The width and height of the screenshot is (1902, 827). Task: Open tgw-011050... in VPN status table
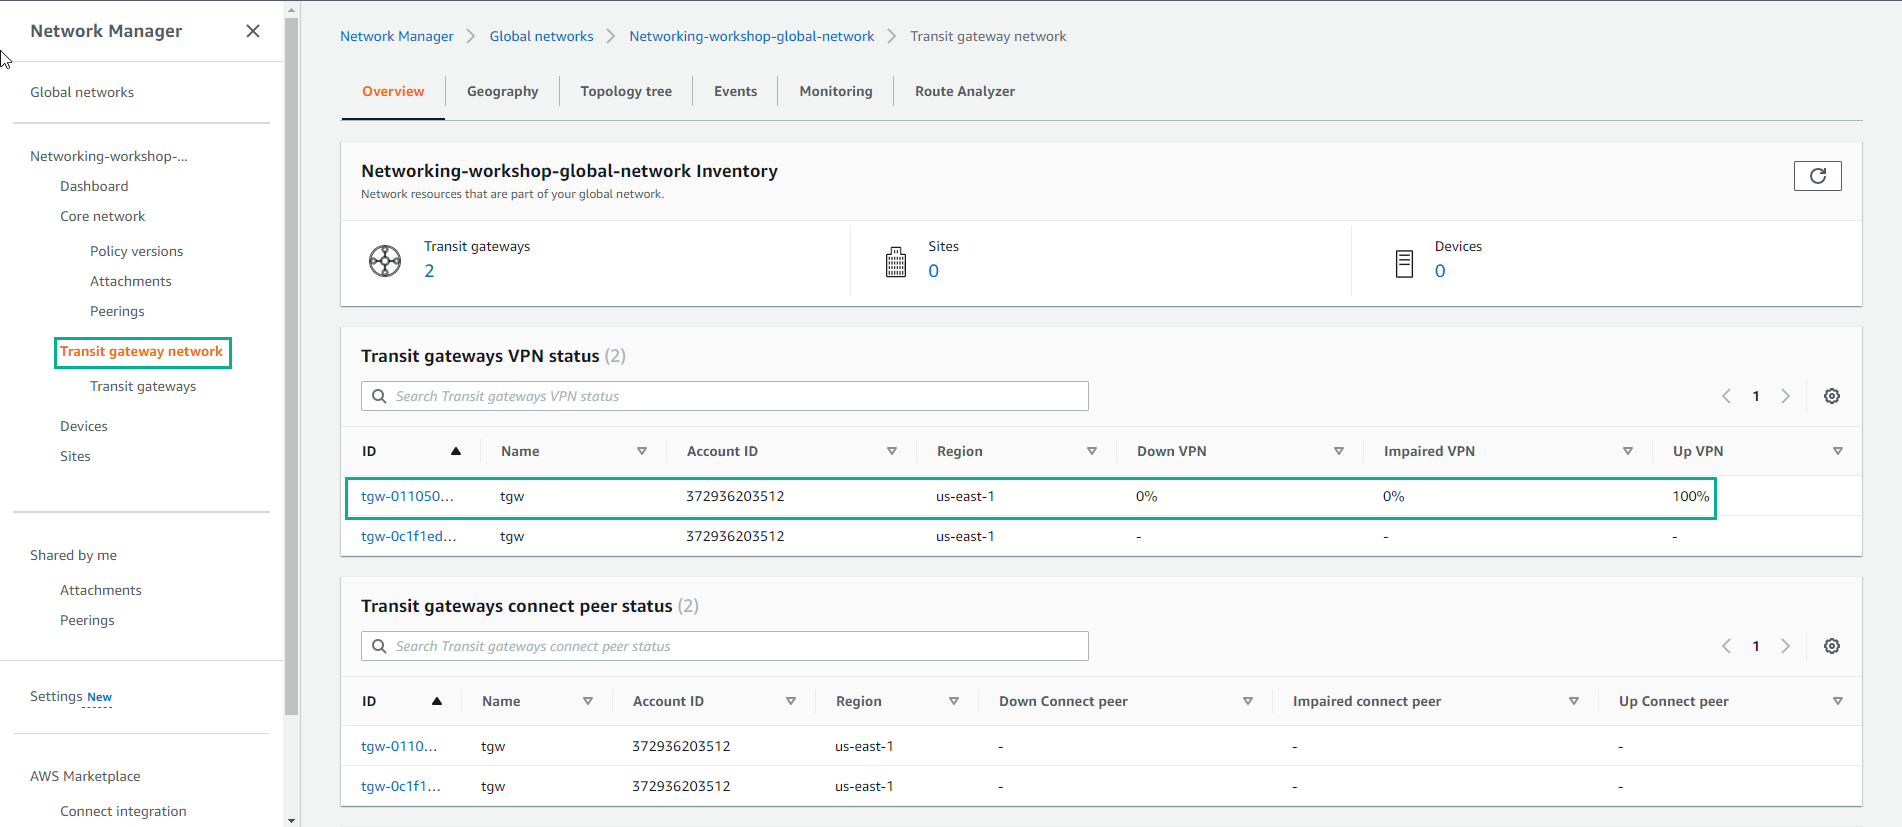(x=407, y=496)
